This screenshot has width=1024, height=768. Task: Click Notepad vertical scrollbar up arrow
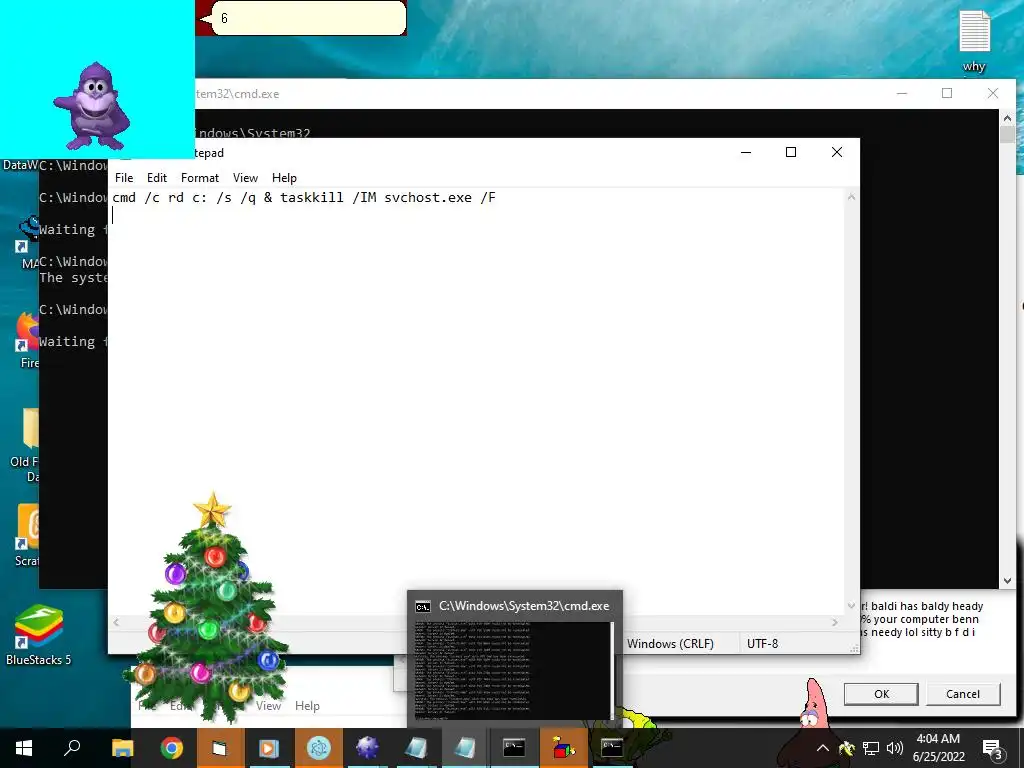[851, 197]
